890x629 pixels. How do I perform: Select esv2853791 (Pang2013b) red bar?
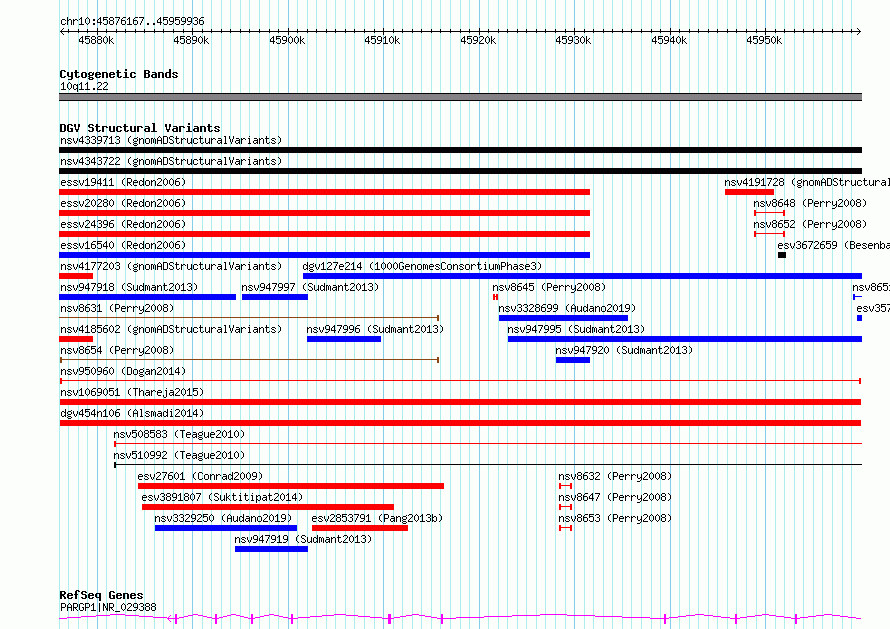pyautogui.click(x=360, y=528)
